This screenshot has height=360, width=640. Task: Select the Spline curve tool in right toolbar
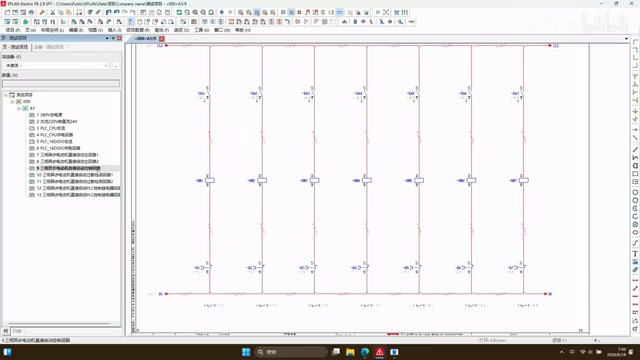click(635, 243)
